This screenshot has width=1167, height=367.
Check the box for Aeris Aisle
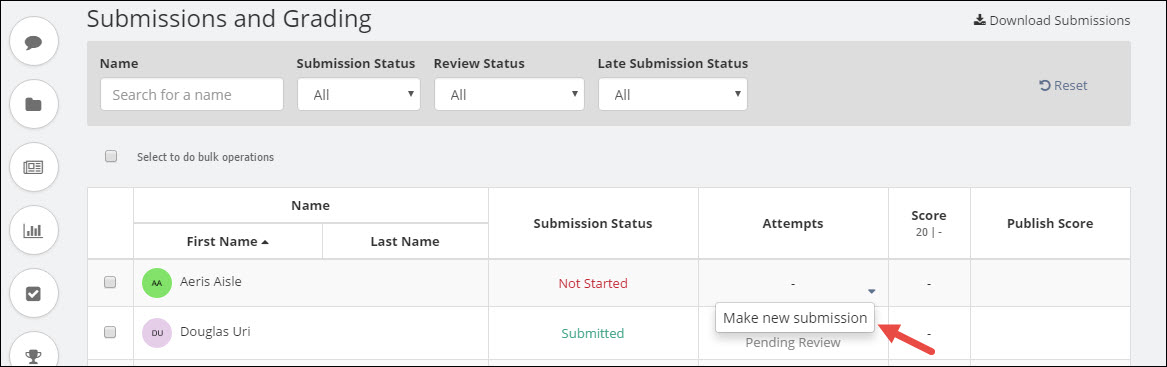tap(110, 282)
